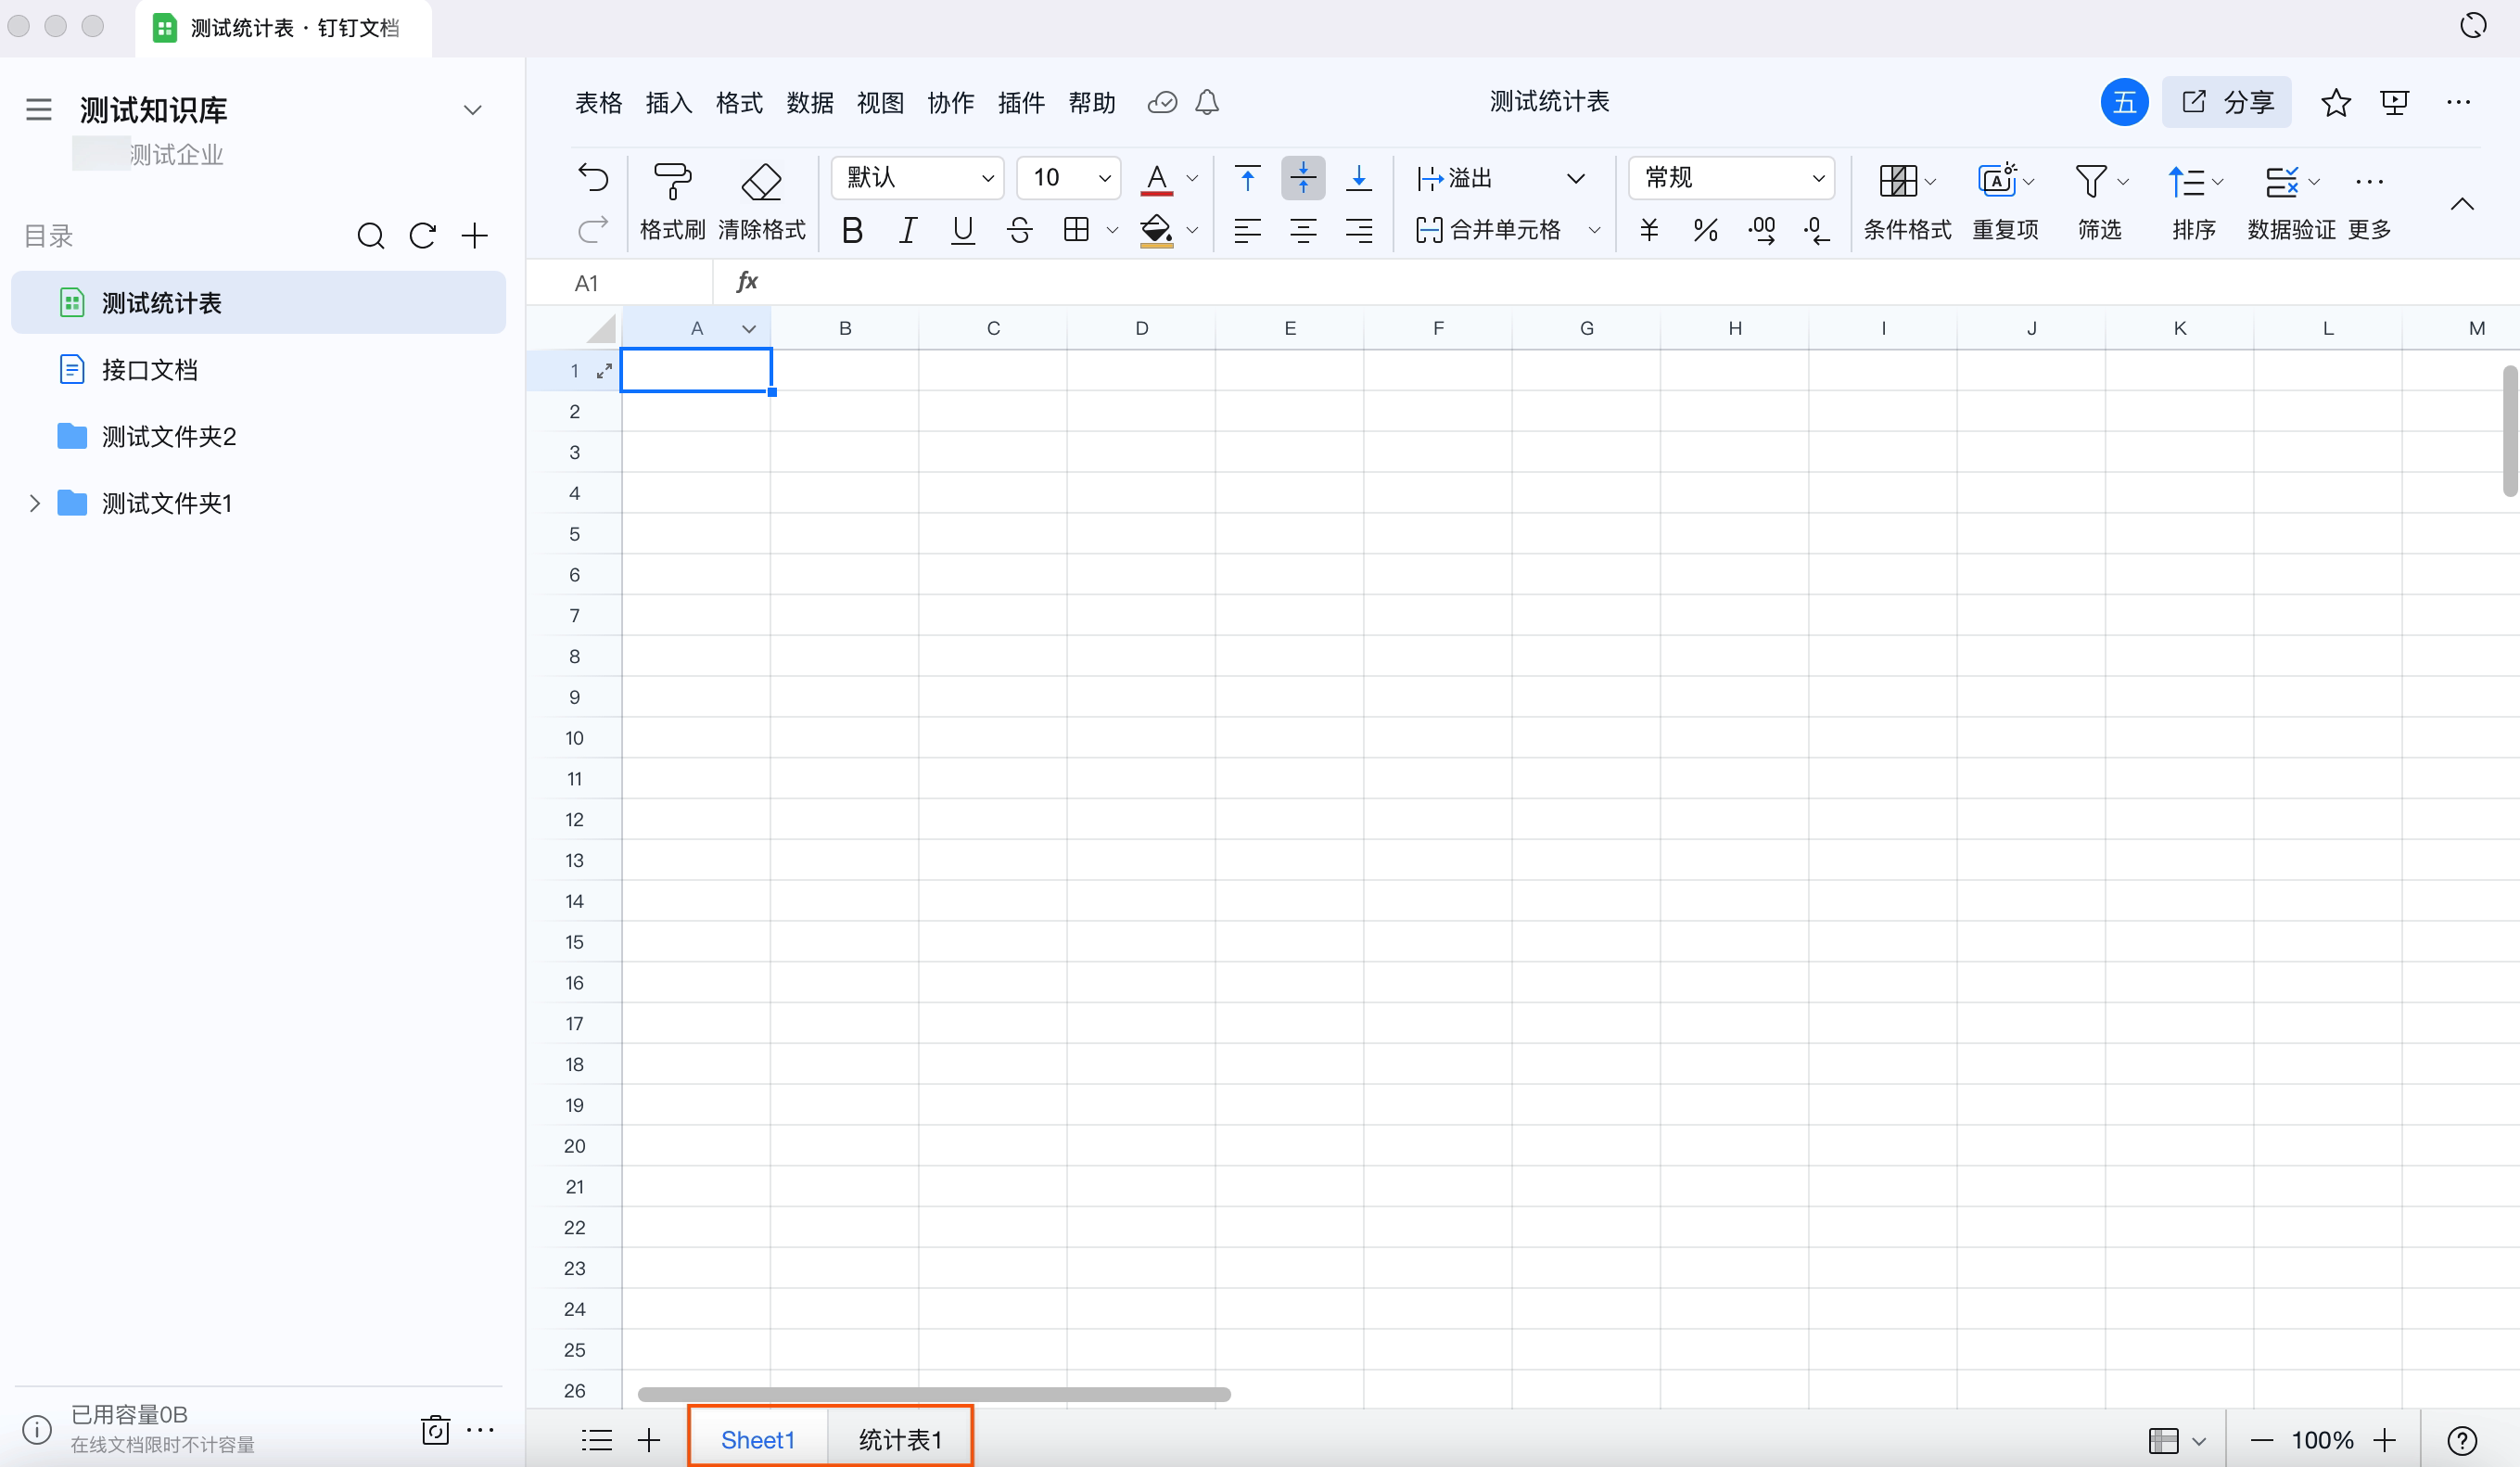The image size is (2520, 1467).
Task: Click the 分享 share button
Action: tap(2226, 102)
